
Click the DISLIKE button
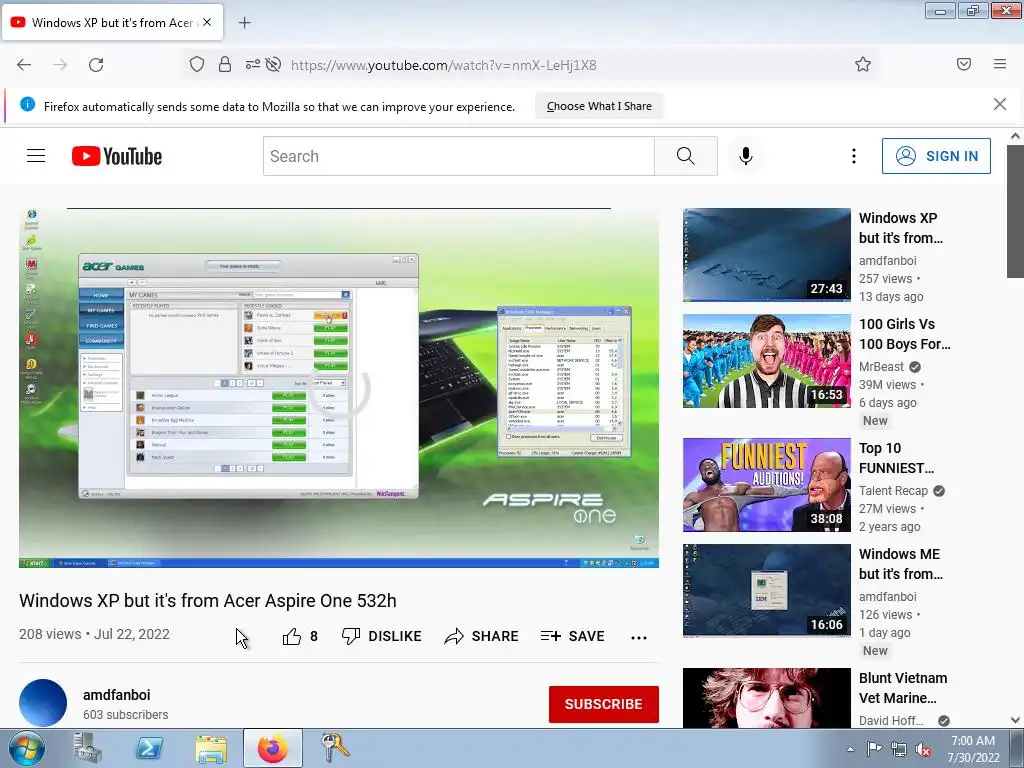tap(381, 636)
